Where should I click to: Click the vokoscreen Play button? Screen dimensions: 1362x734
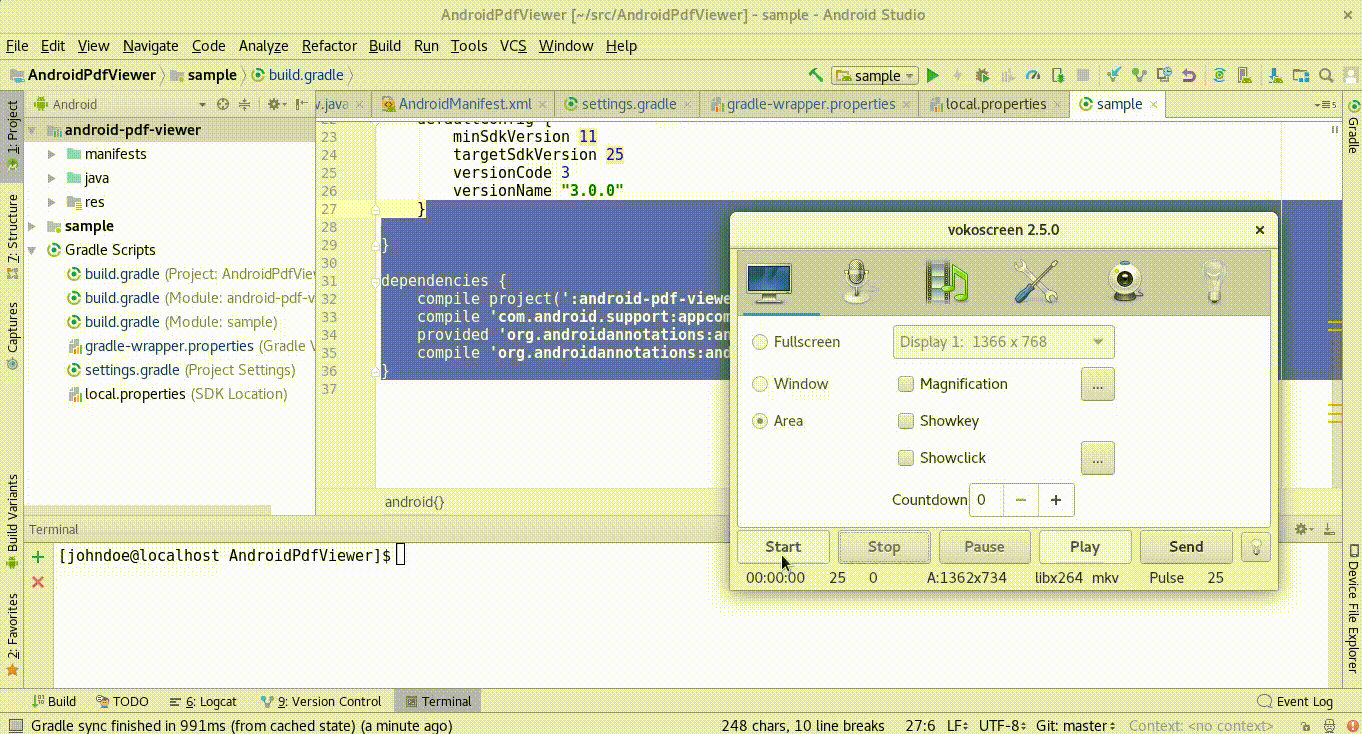coord(1085,547)
